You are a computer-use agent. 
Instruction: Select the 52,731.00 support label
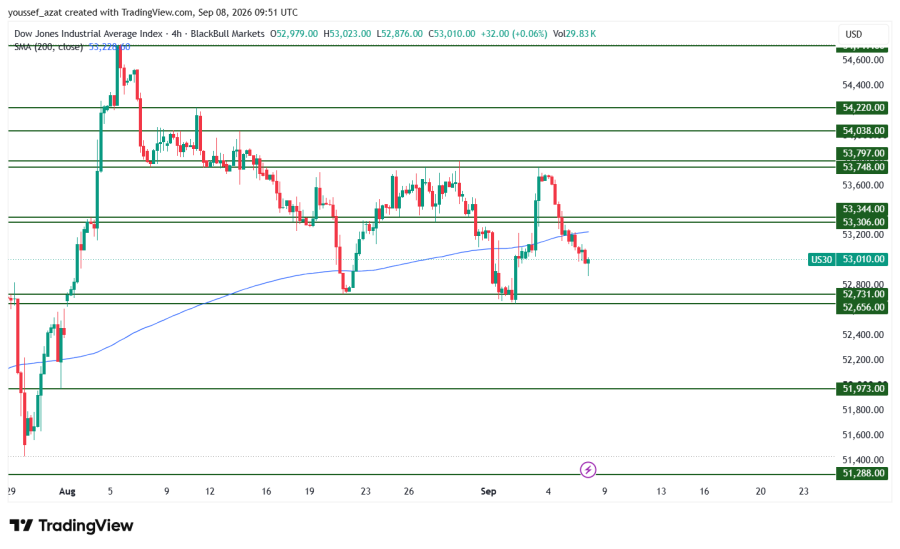[x=862, y=295]
